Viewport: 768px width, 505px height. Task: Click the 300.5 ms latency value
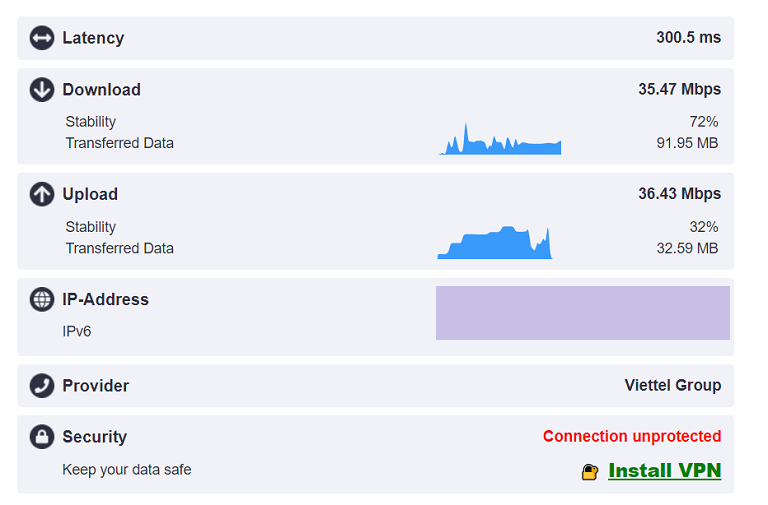(x=689, y=37)
